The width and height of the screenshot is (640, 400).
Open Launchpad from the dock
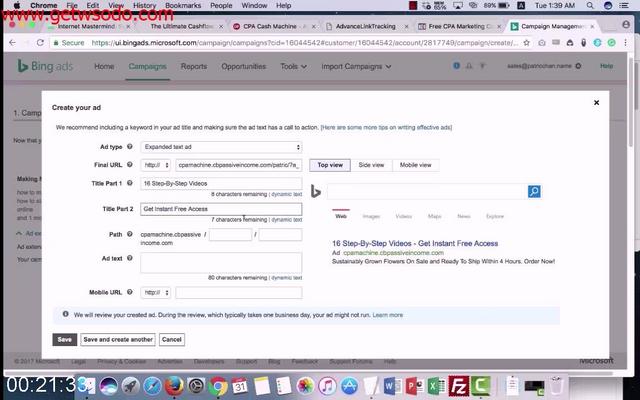point(131,385)
